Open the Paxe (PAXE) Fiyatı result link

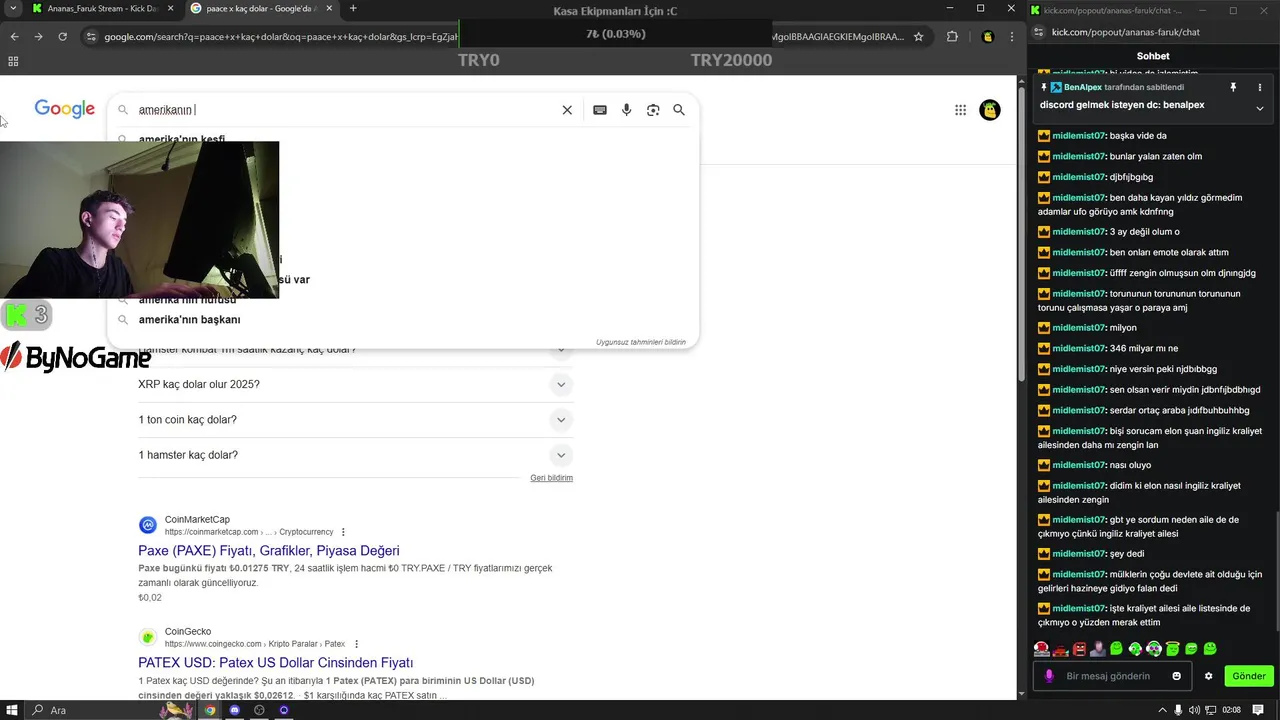269,551
